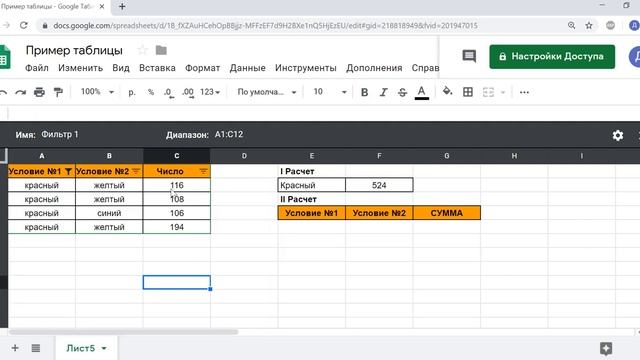
Task: Open the Вставка menu
Action: (x=157, y=68)
